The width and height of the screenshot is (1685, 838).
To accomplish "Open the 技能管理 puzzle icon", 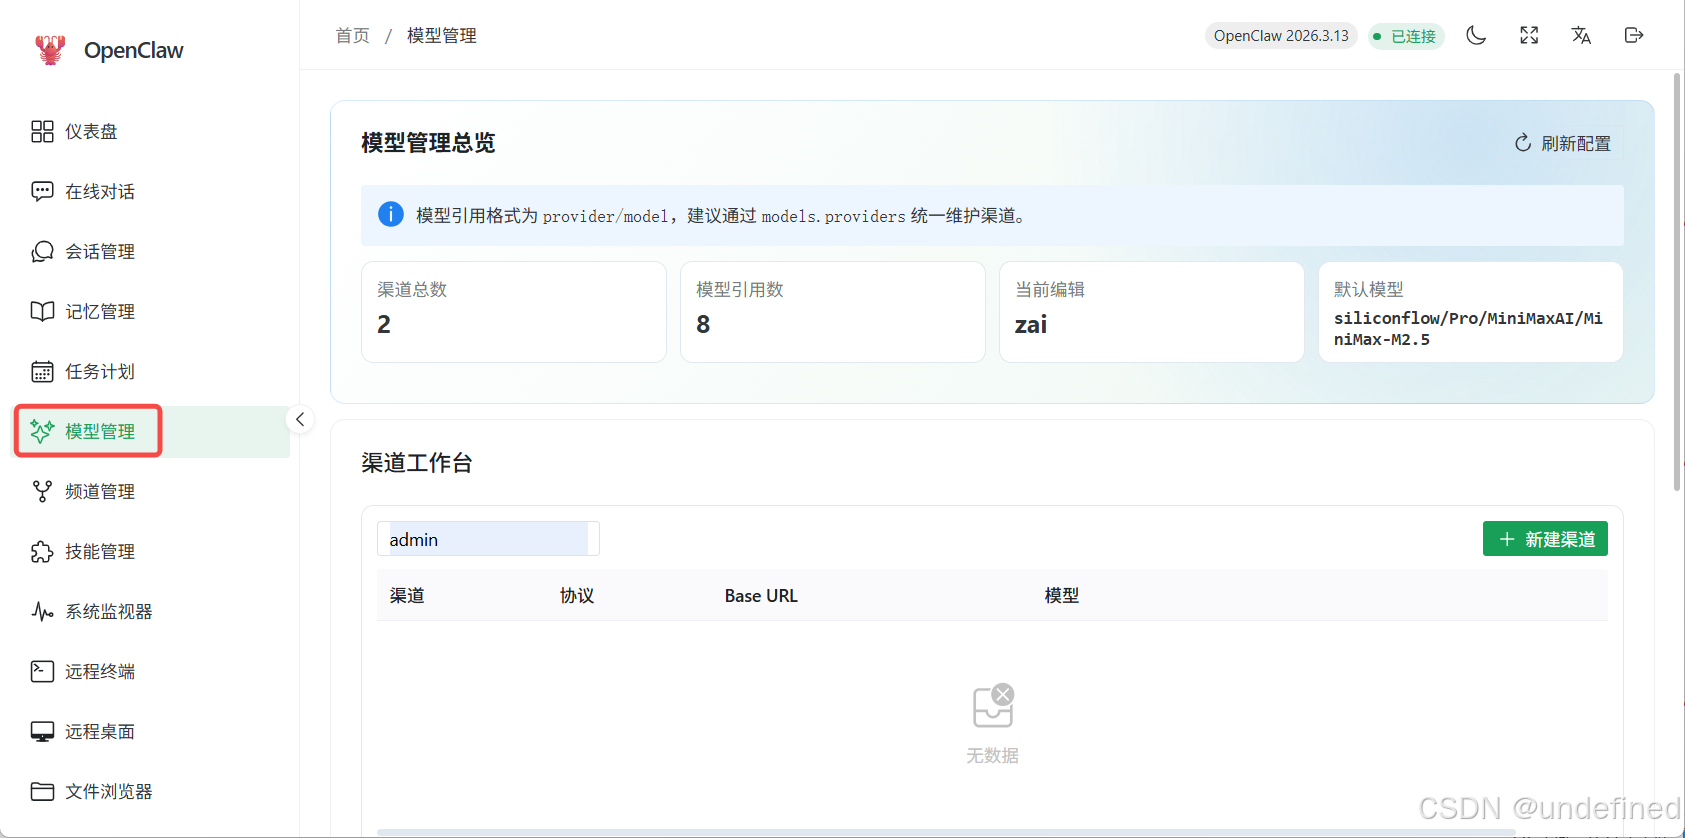I will tap(42, 551).
